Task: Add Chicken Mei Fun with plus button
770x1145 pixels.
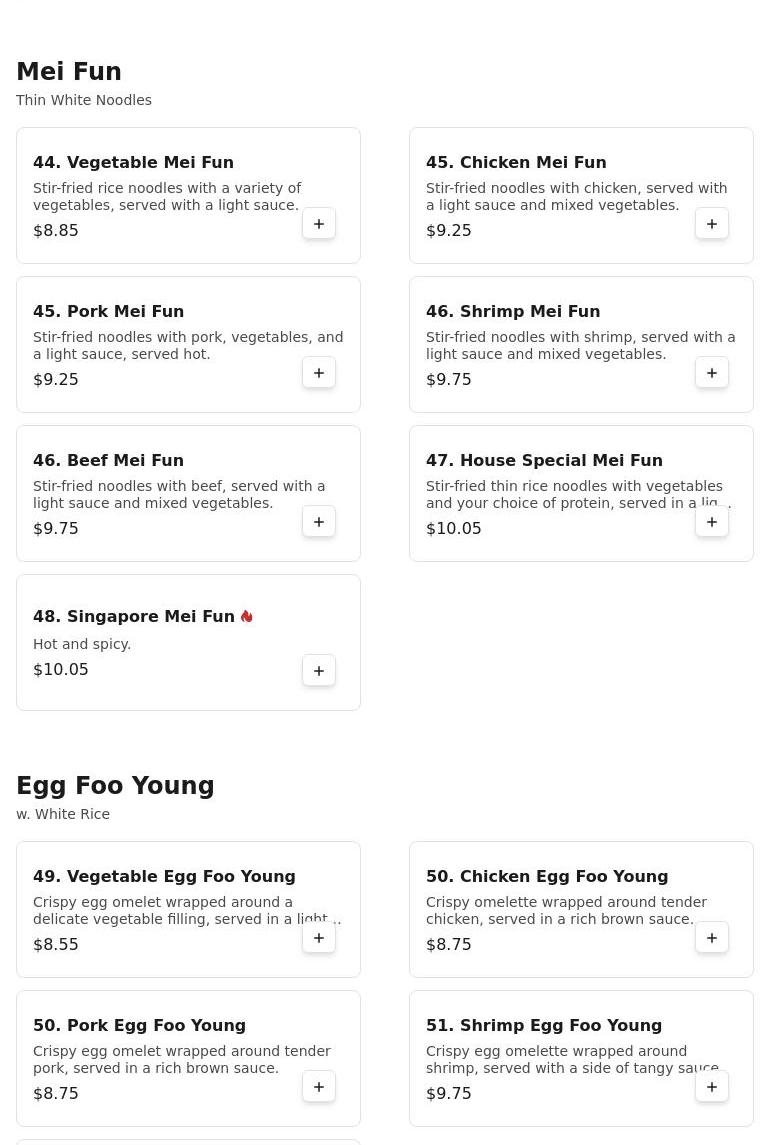Action: coord(712,224)
